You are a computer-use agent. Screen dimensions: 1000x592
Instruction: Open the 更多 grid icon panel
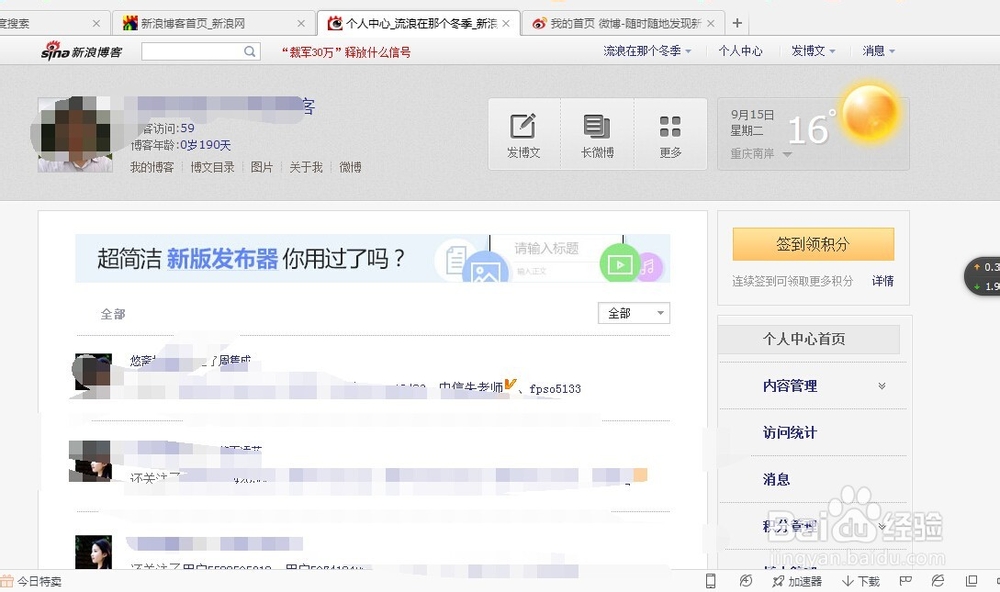(x=670, y=126)
